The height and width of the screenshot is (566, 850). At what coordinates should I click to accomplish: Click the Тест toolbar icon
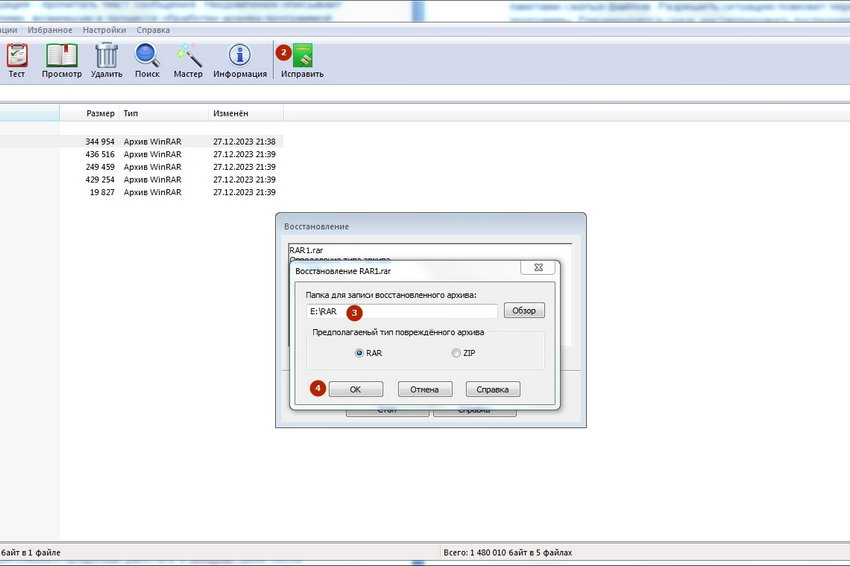(x=17, y=61)
